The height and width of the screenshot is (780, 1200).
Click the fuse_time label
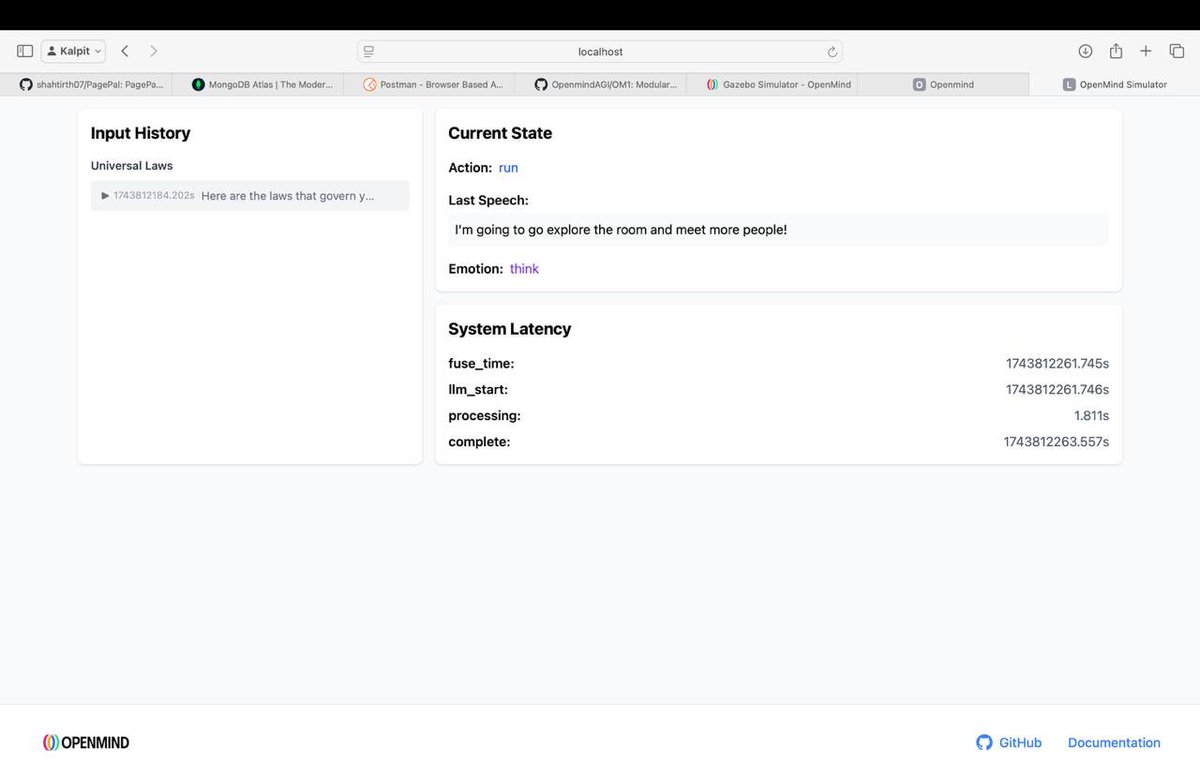(x=481, y=364)
